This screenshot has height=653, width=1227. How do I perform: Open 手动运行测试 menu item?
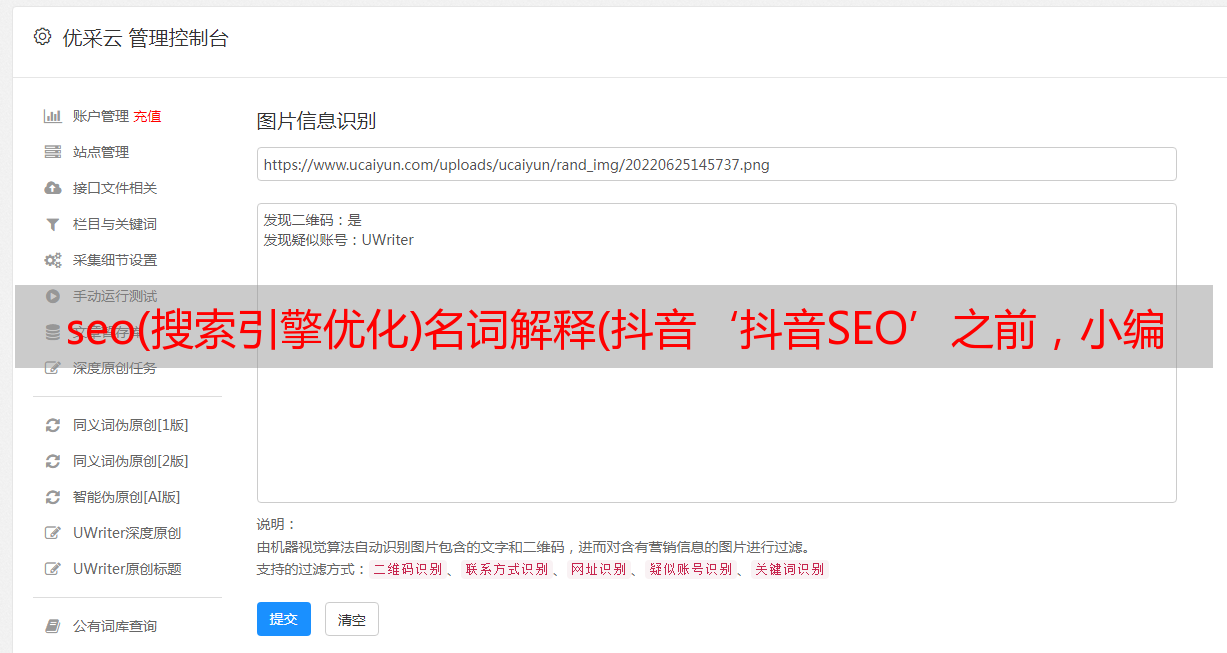[x=115, y=296]
